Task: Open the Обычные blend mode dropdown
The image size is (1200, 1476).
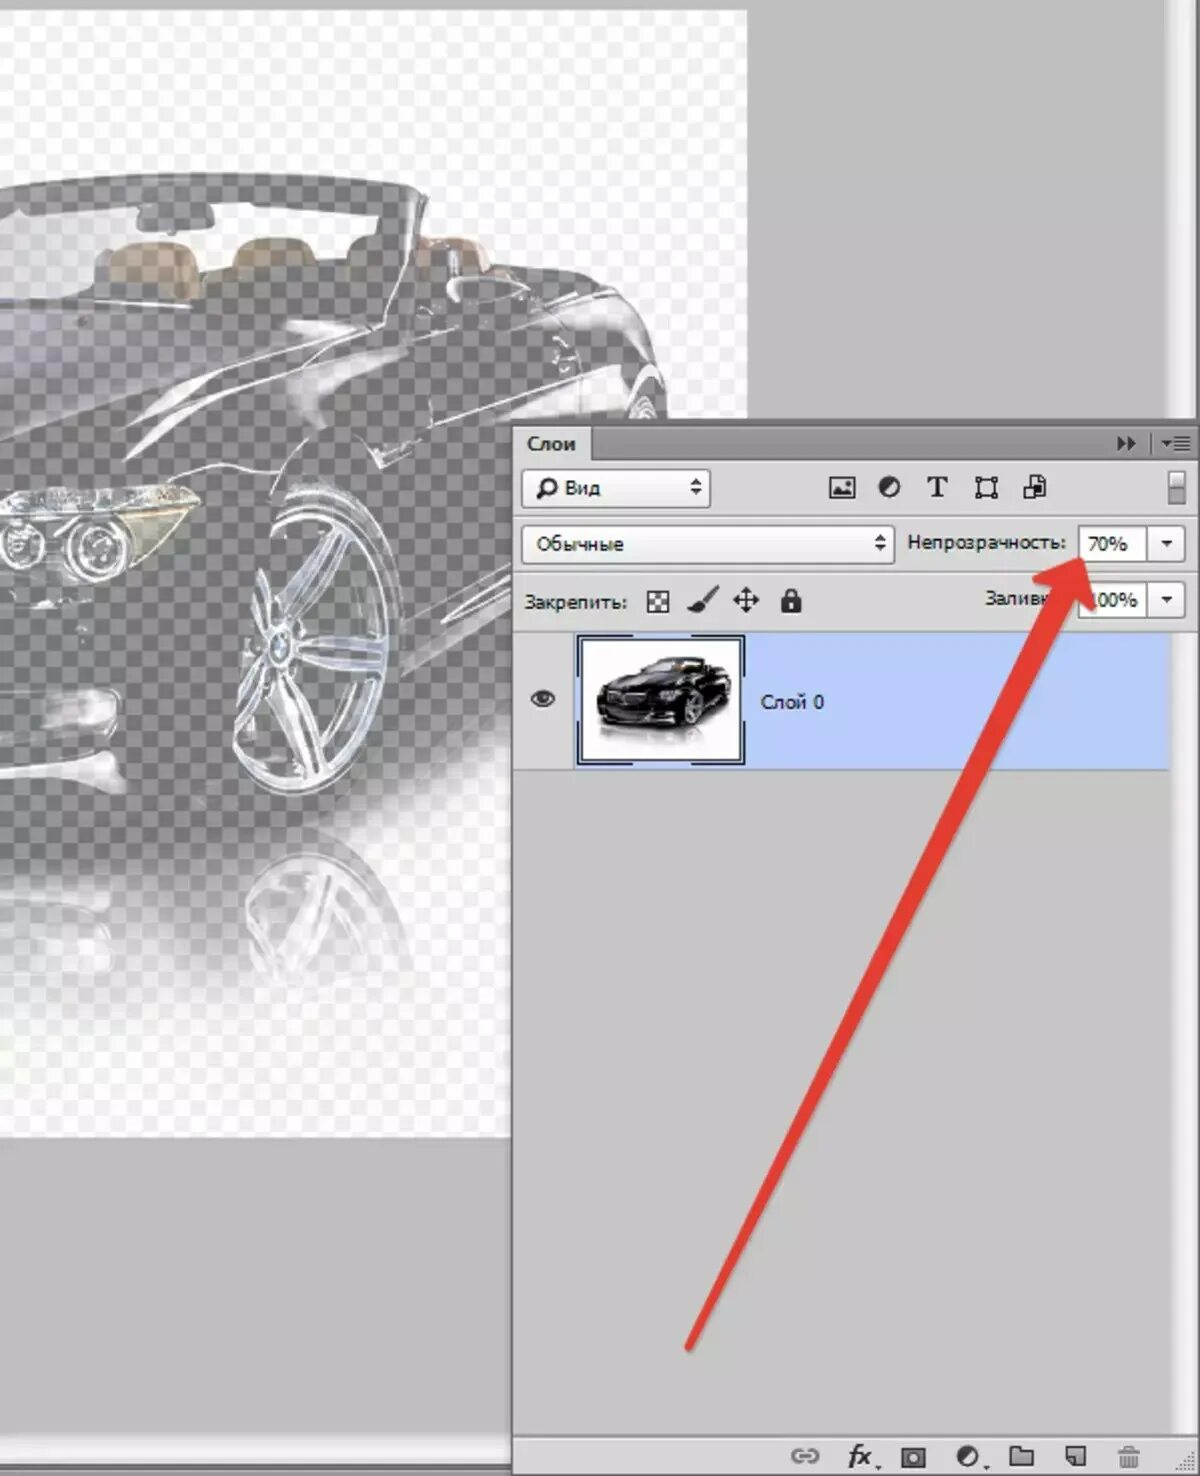Action: [708, 544]
